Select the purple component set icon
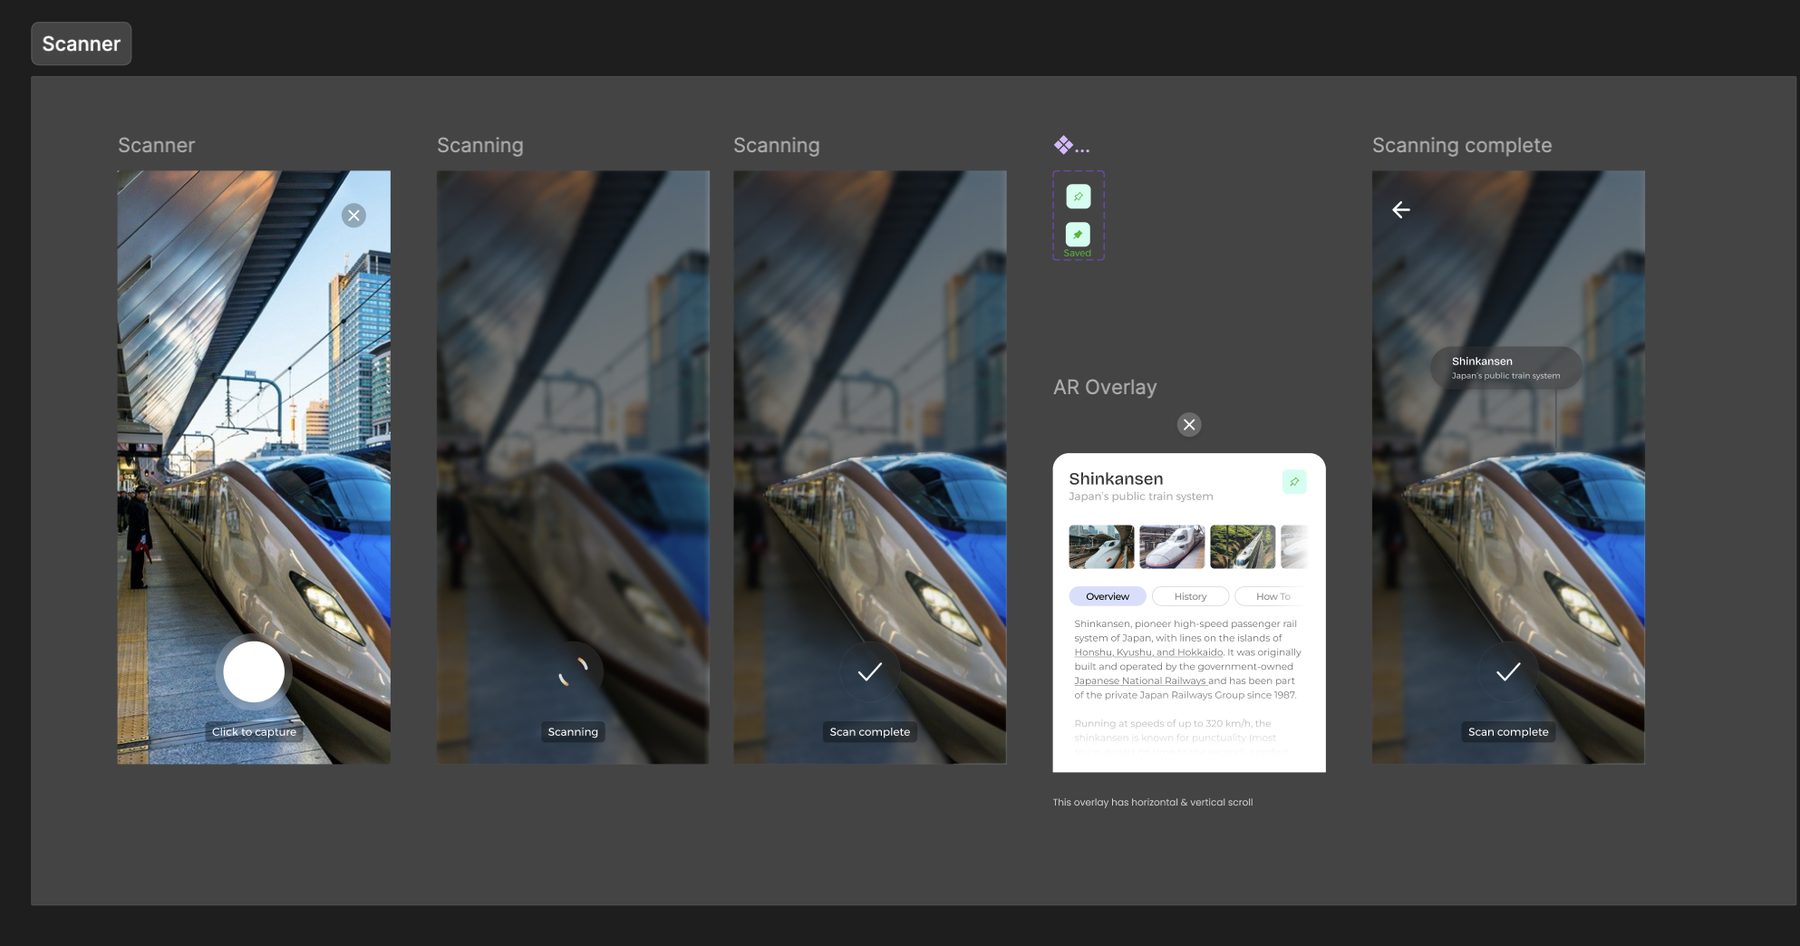This screenshot has height=946, width=1800. pyautogui.click(x=1063, y=146)
